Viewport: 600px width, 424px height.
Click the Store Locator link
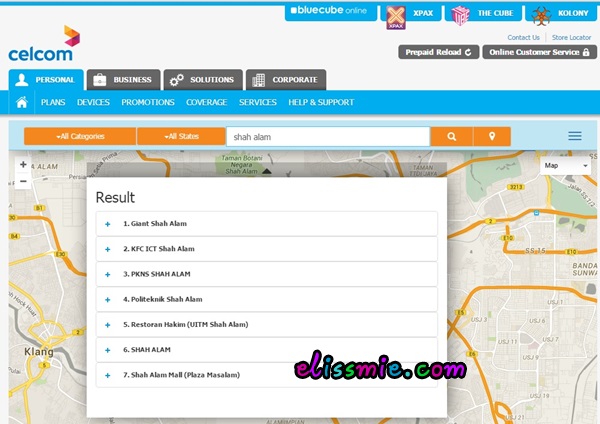[x=571, y=38]
